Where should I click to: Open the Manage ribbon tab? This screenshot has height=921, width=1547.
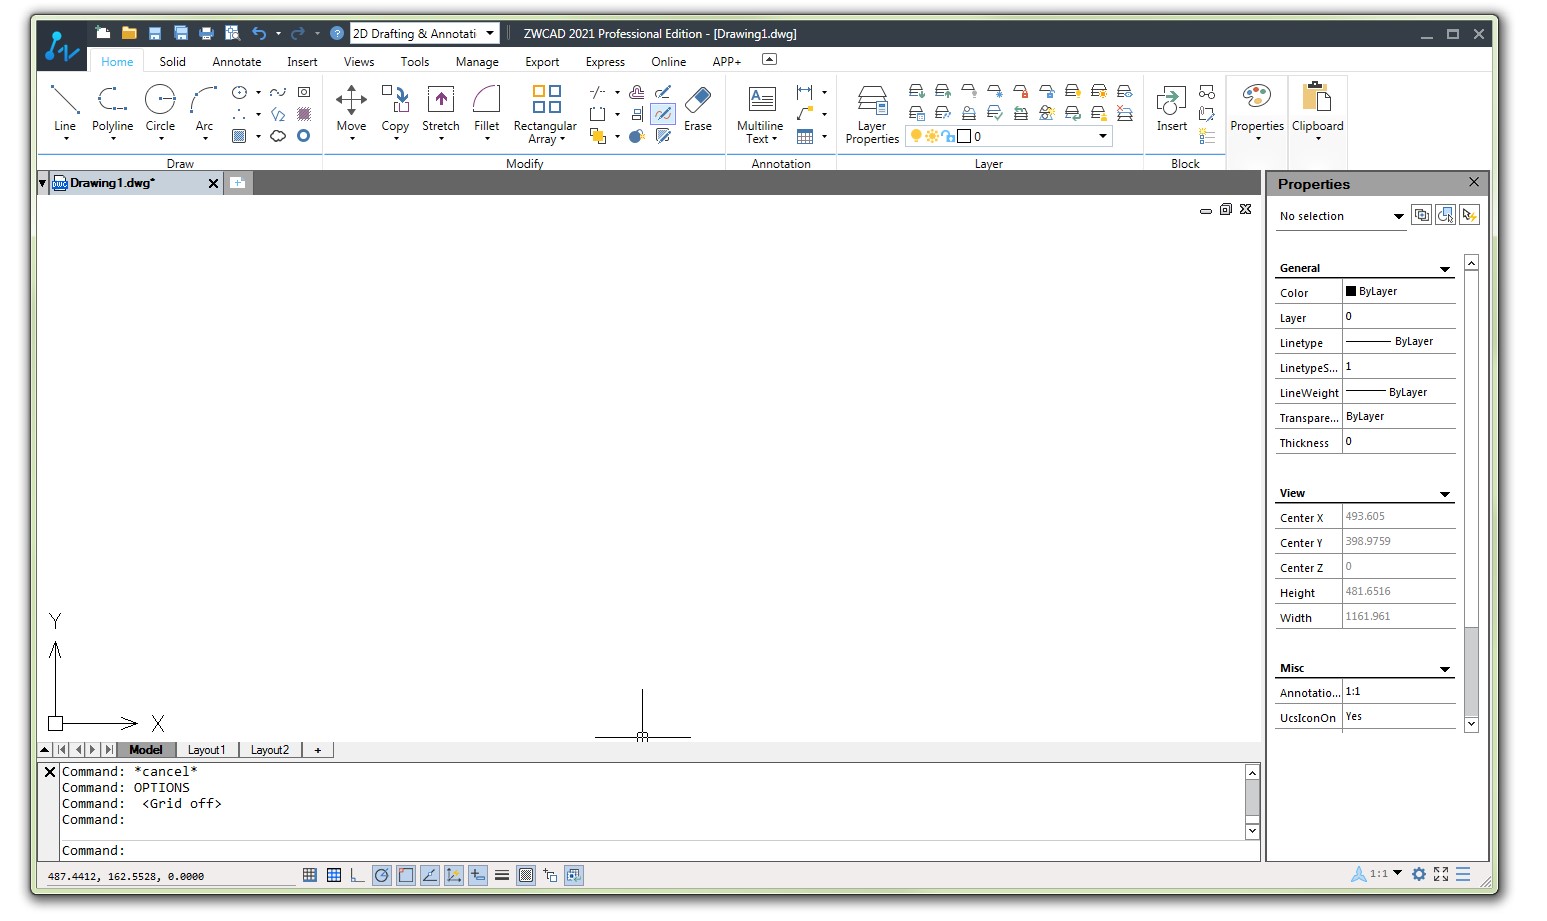click(477, 62)
